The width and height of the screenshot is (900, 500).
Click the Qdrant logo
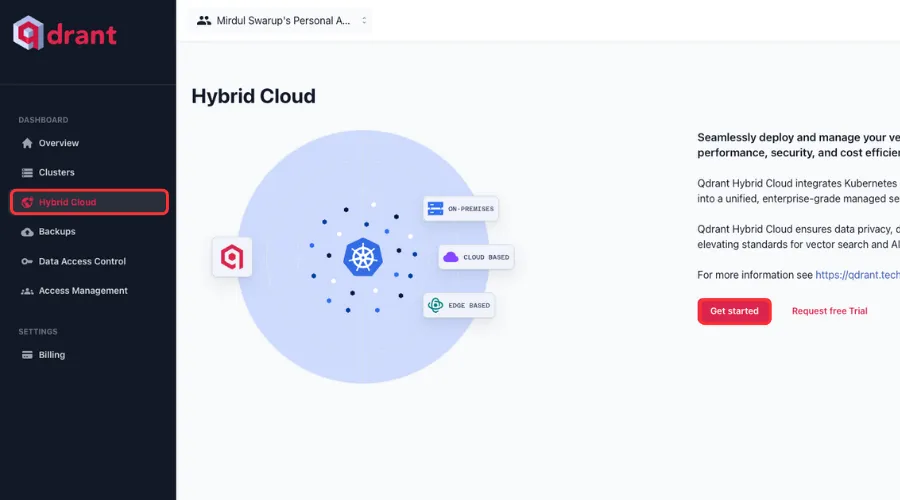click(65, 33)
